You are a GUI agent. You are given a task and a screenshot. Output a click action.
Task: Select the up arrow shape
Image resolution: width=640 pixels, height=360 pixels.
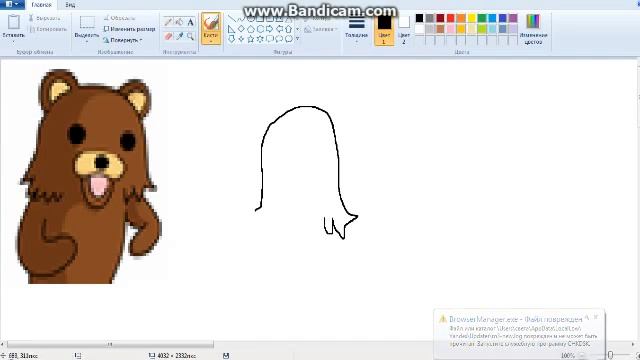pos(289,29)
